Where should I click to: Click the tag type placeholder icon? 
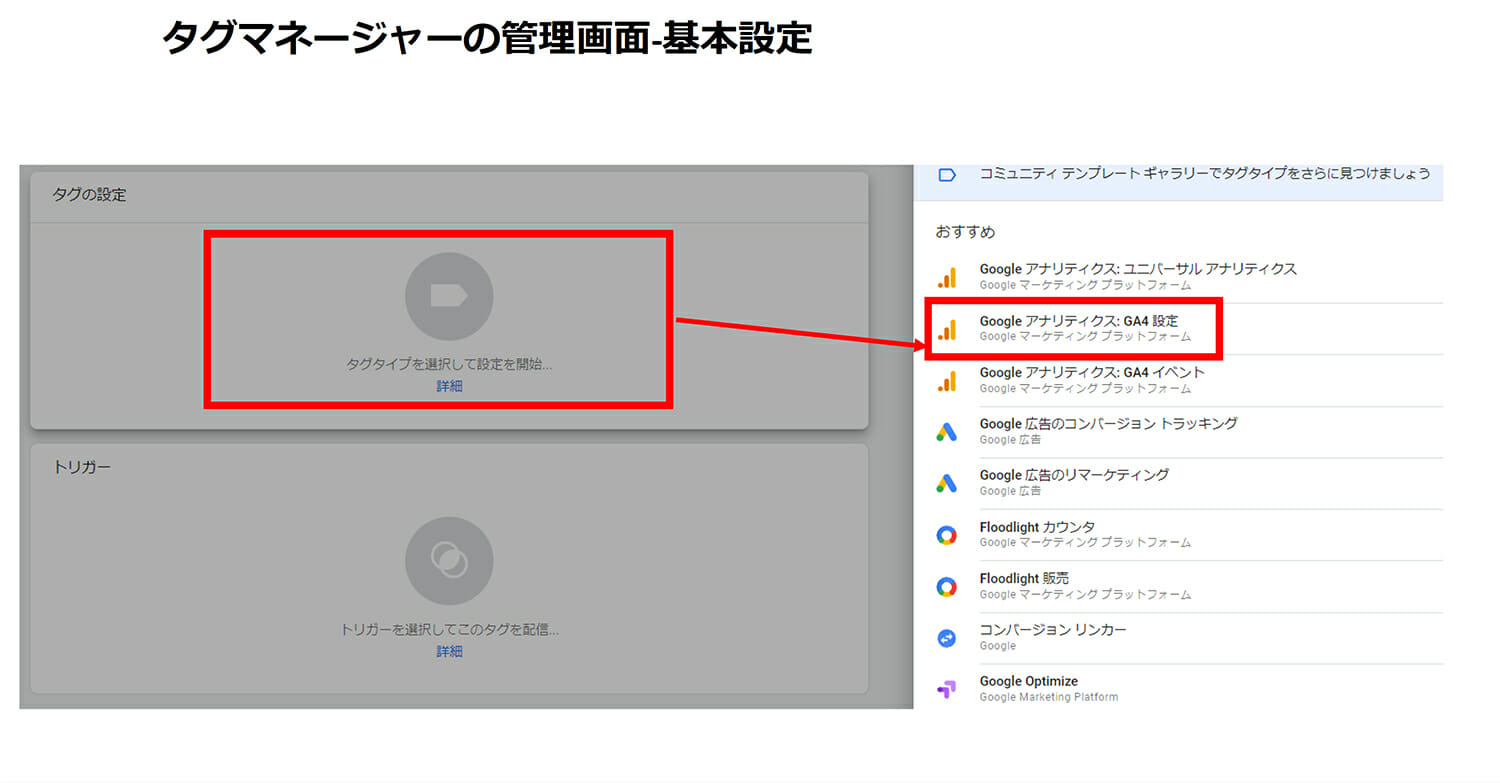pyautogui.click(x=449, y=296)
